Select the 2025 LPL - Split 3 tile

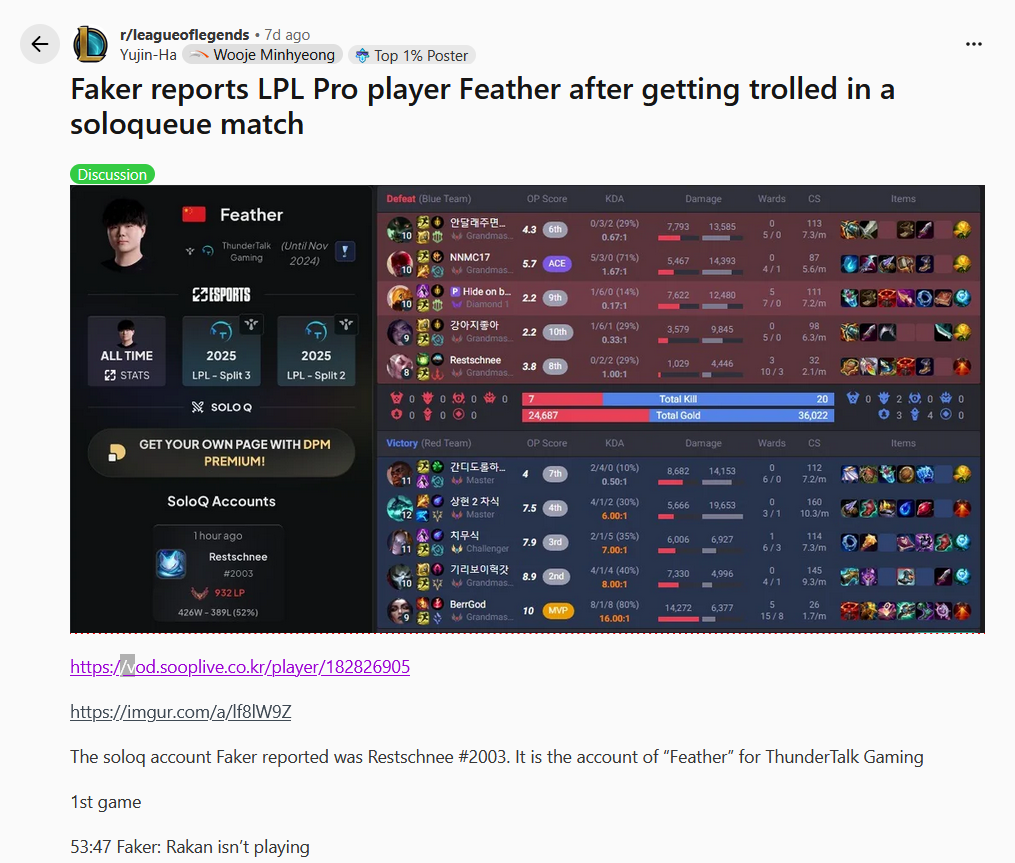[221, 352]
